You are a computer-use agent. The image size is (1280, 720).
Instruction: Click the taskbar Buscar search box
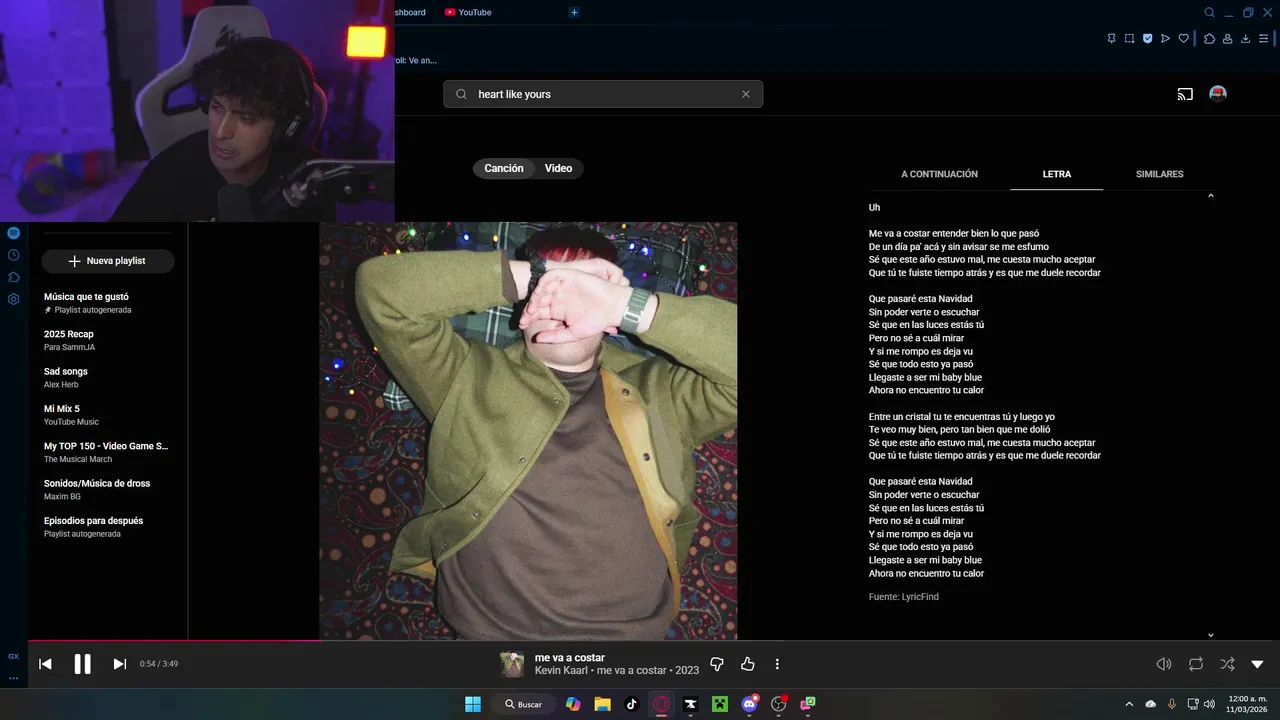pyautogui.click(x=524, y=704)
